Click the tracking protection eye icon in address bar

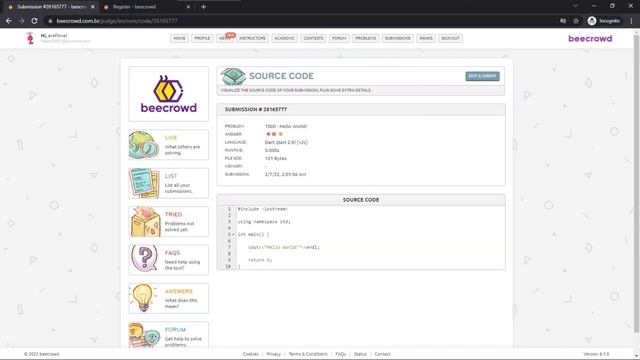(x=563, y=21)
